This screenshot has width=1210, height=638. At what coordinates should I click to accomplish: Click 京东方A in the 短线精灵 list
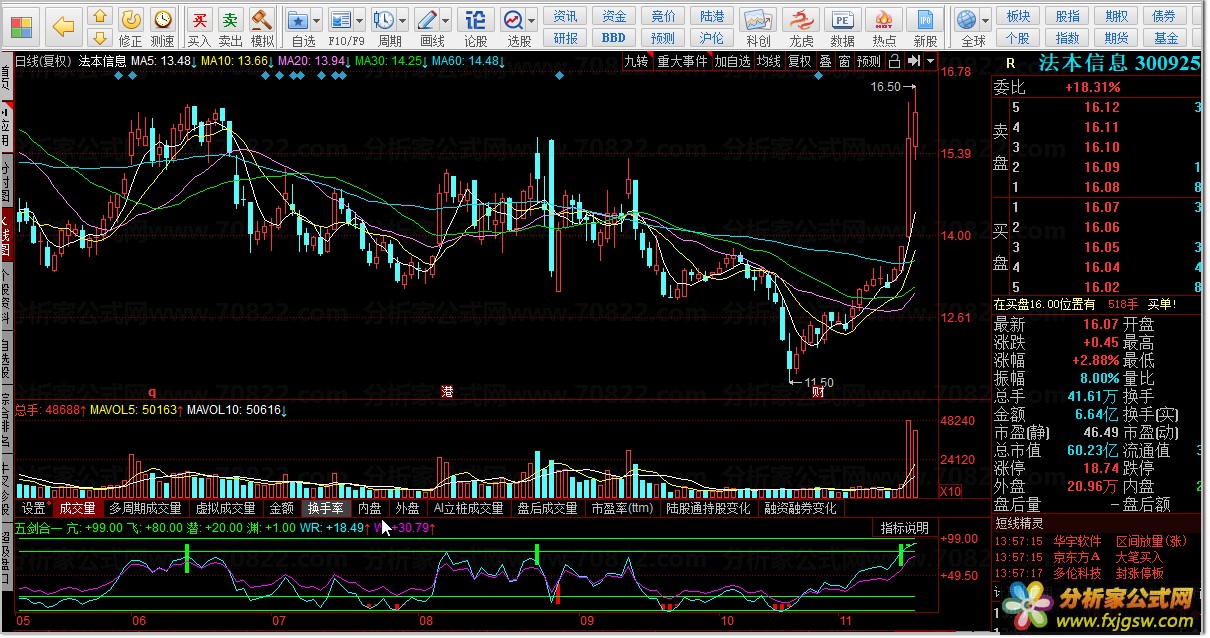pos(1077,557)
